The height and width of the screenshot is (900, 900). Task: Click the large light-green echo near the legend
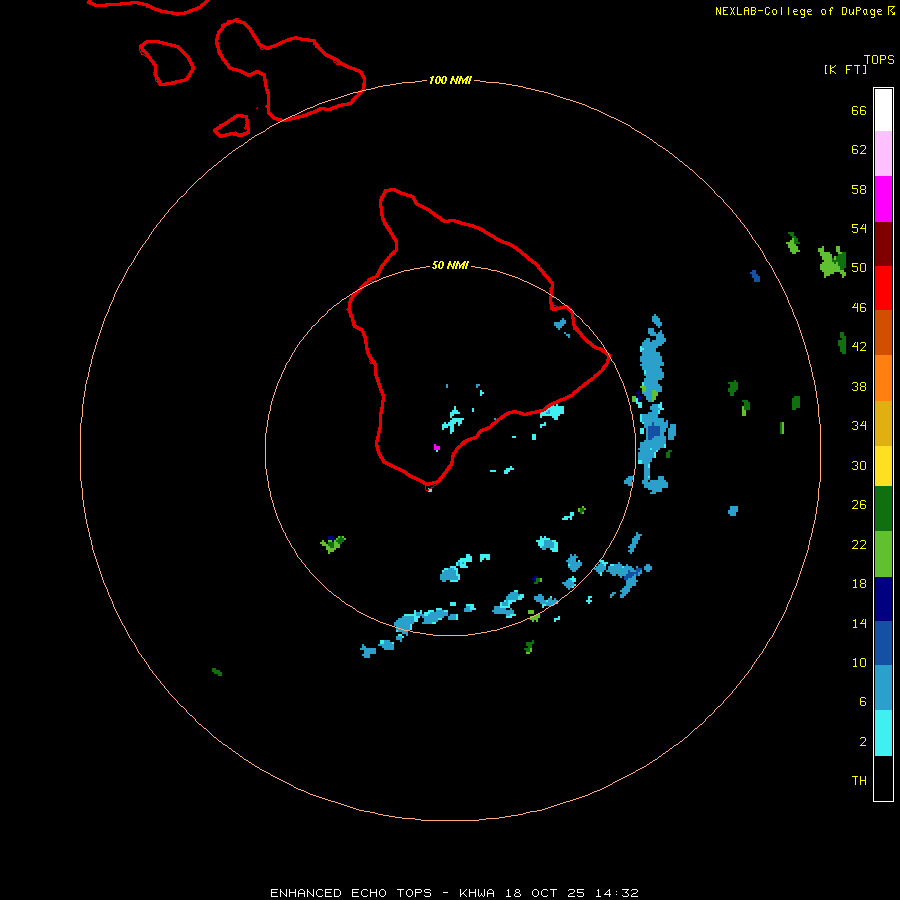pos(832,262)
